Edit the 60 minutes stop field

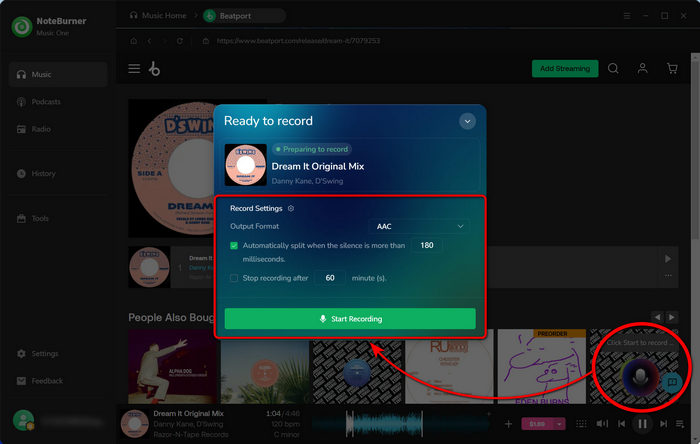click(330, 278)
